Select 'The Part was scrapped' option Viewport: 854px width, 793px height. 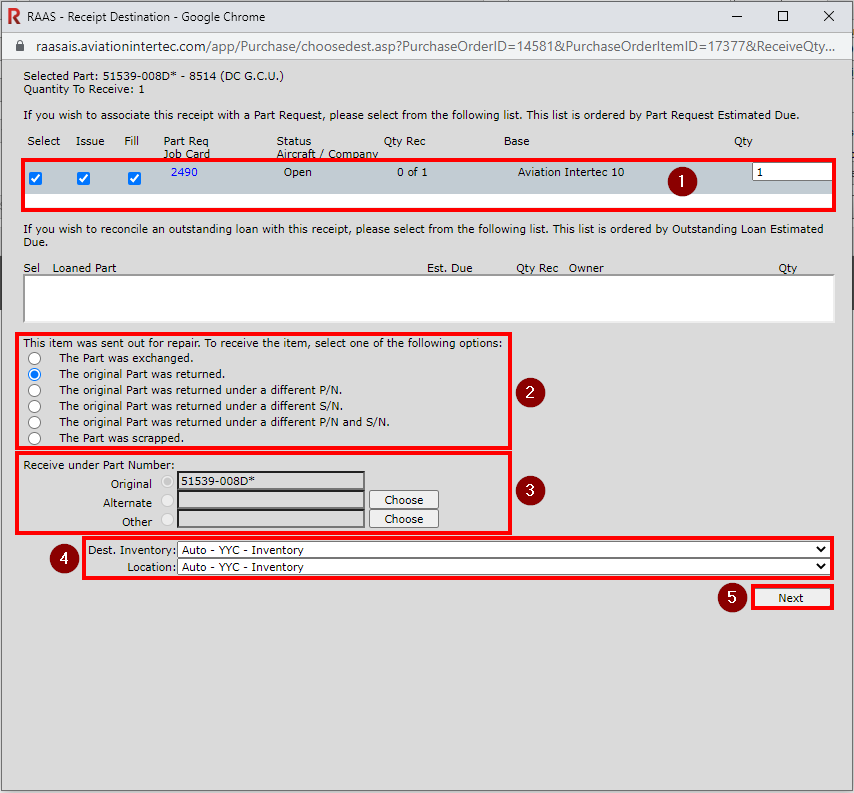[35, 438]
